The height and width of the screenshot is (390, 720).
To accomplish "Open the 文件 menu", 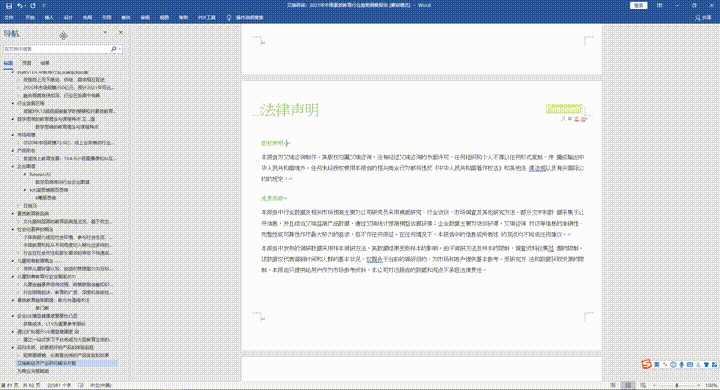I will (9, 17).
